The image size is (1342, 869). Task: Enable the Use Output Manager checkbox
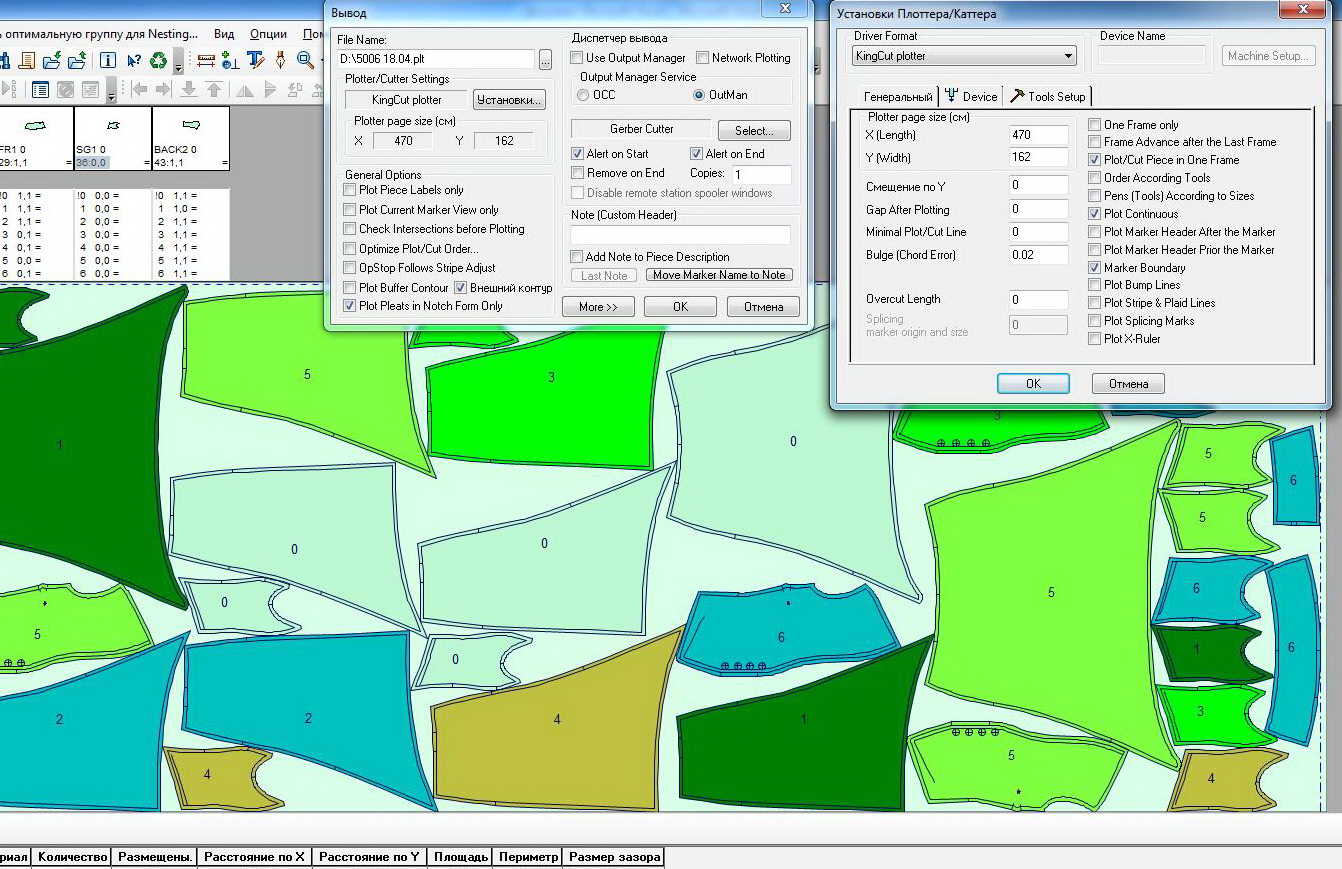point(577,58)
